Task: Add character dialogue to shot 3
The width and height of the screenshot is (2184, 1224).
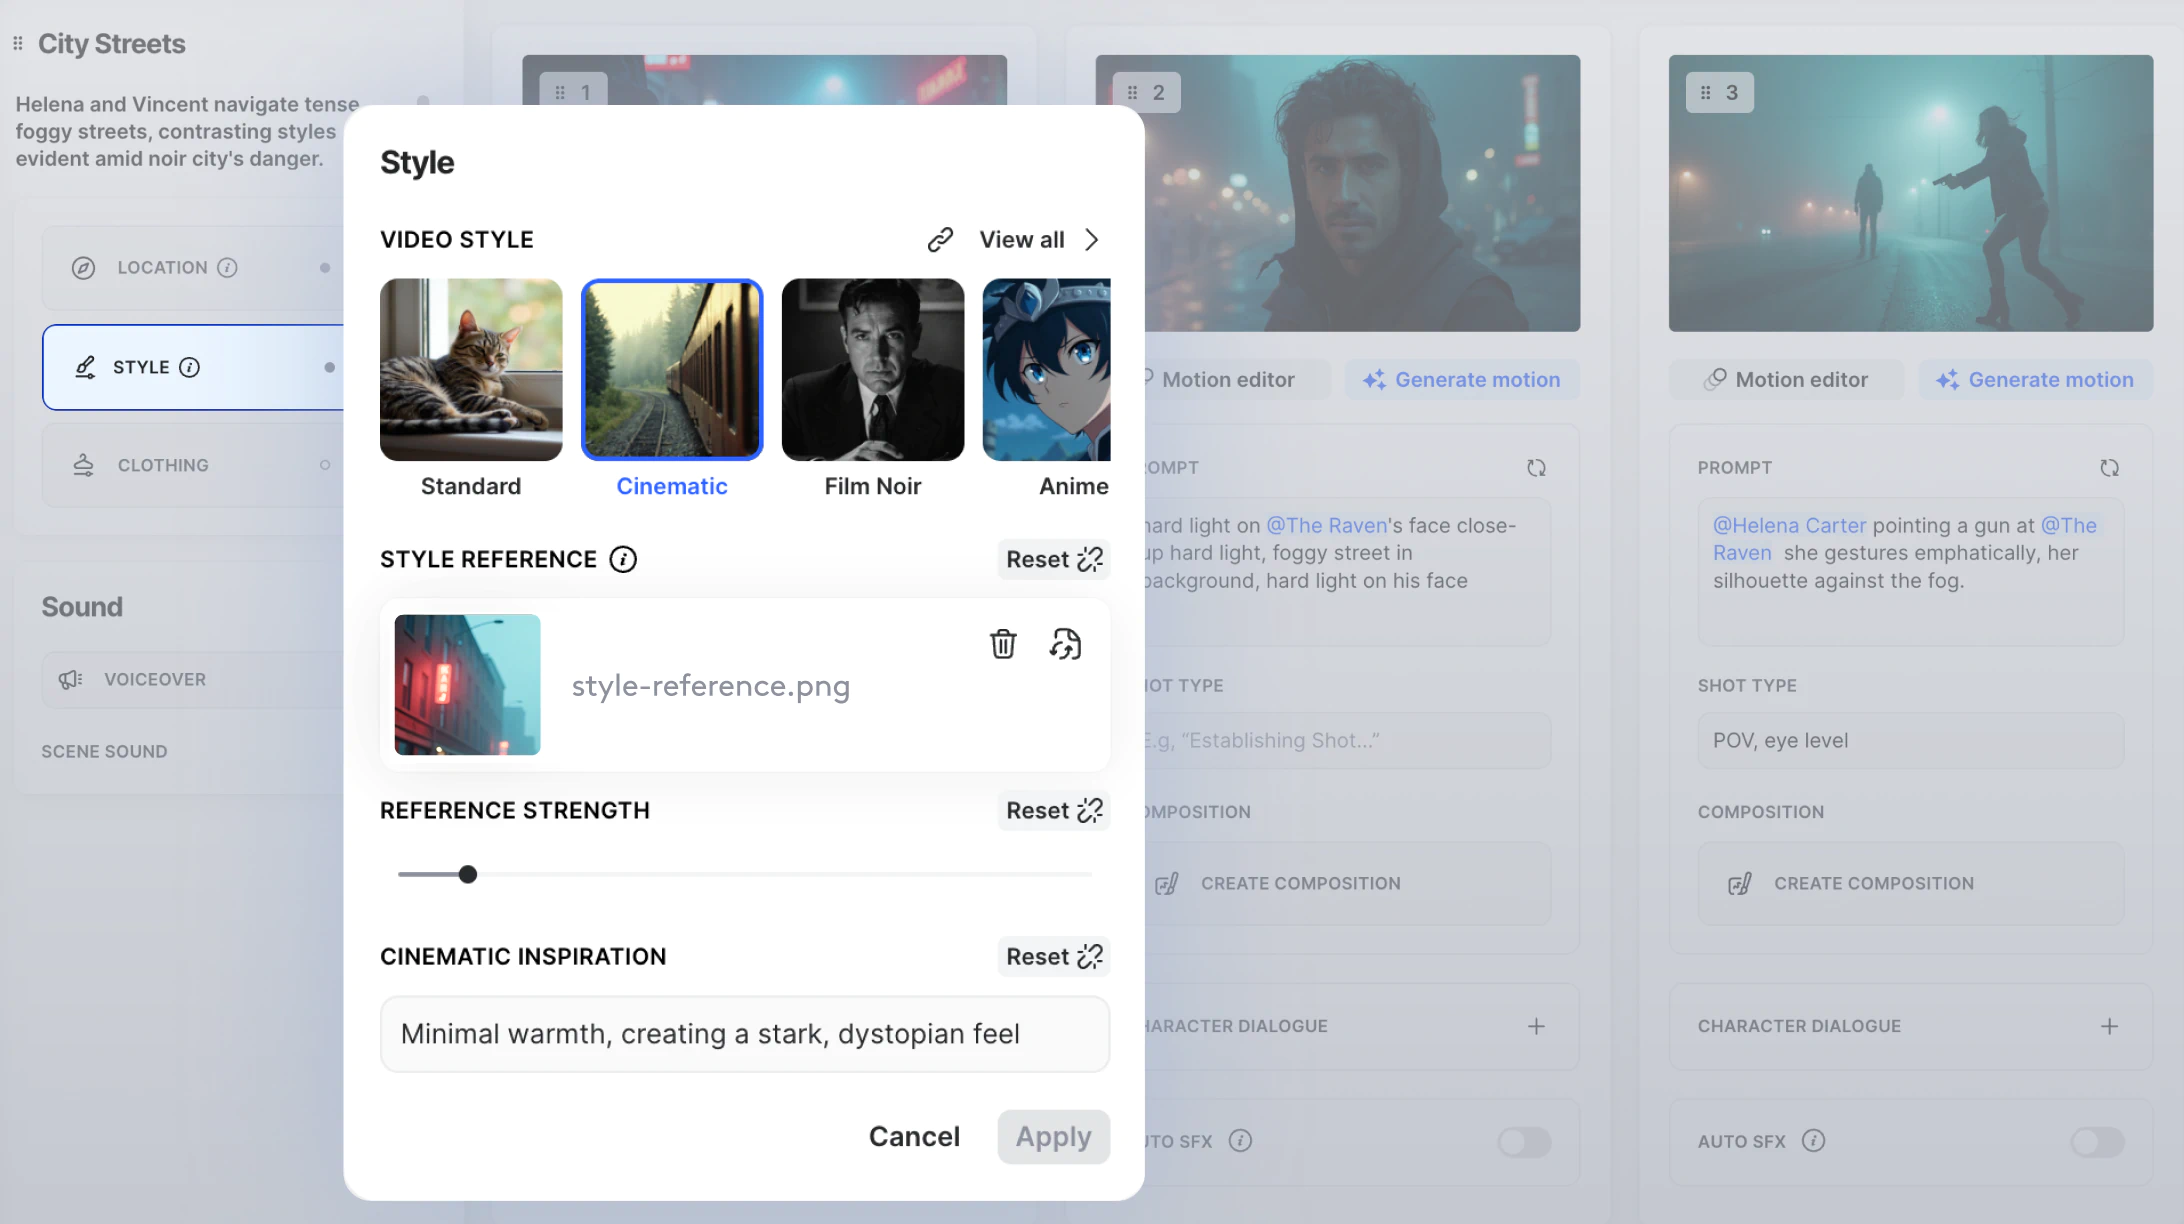Action: point(2109,1026)
